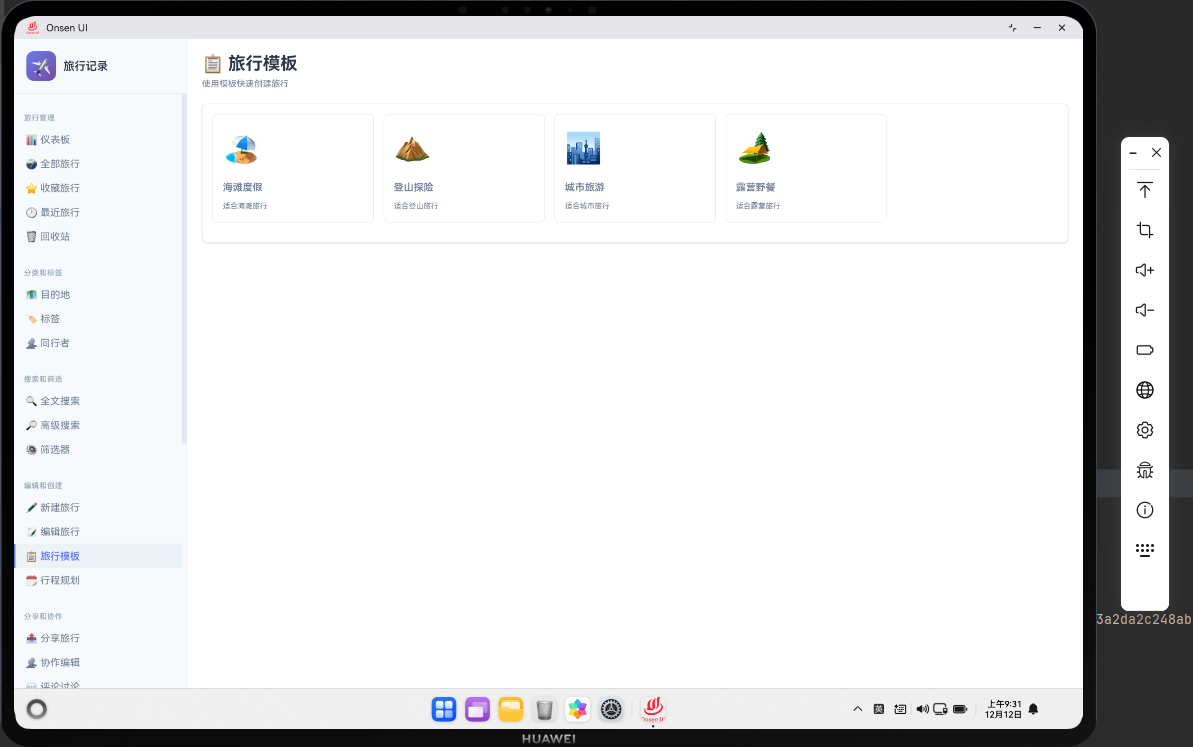Select 筛选器 filter item
Viewport: 1193px width, 747px height.
tap(98, 450)
